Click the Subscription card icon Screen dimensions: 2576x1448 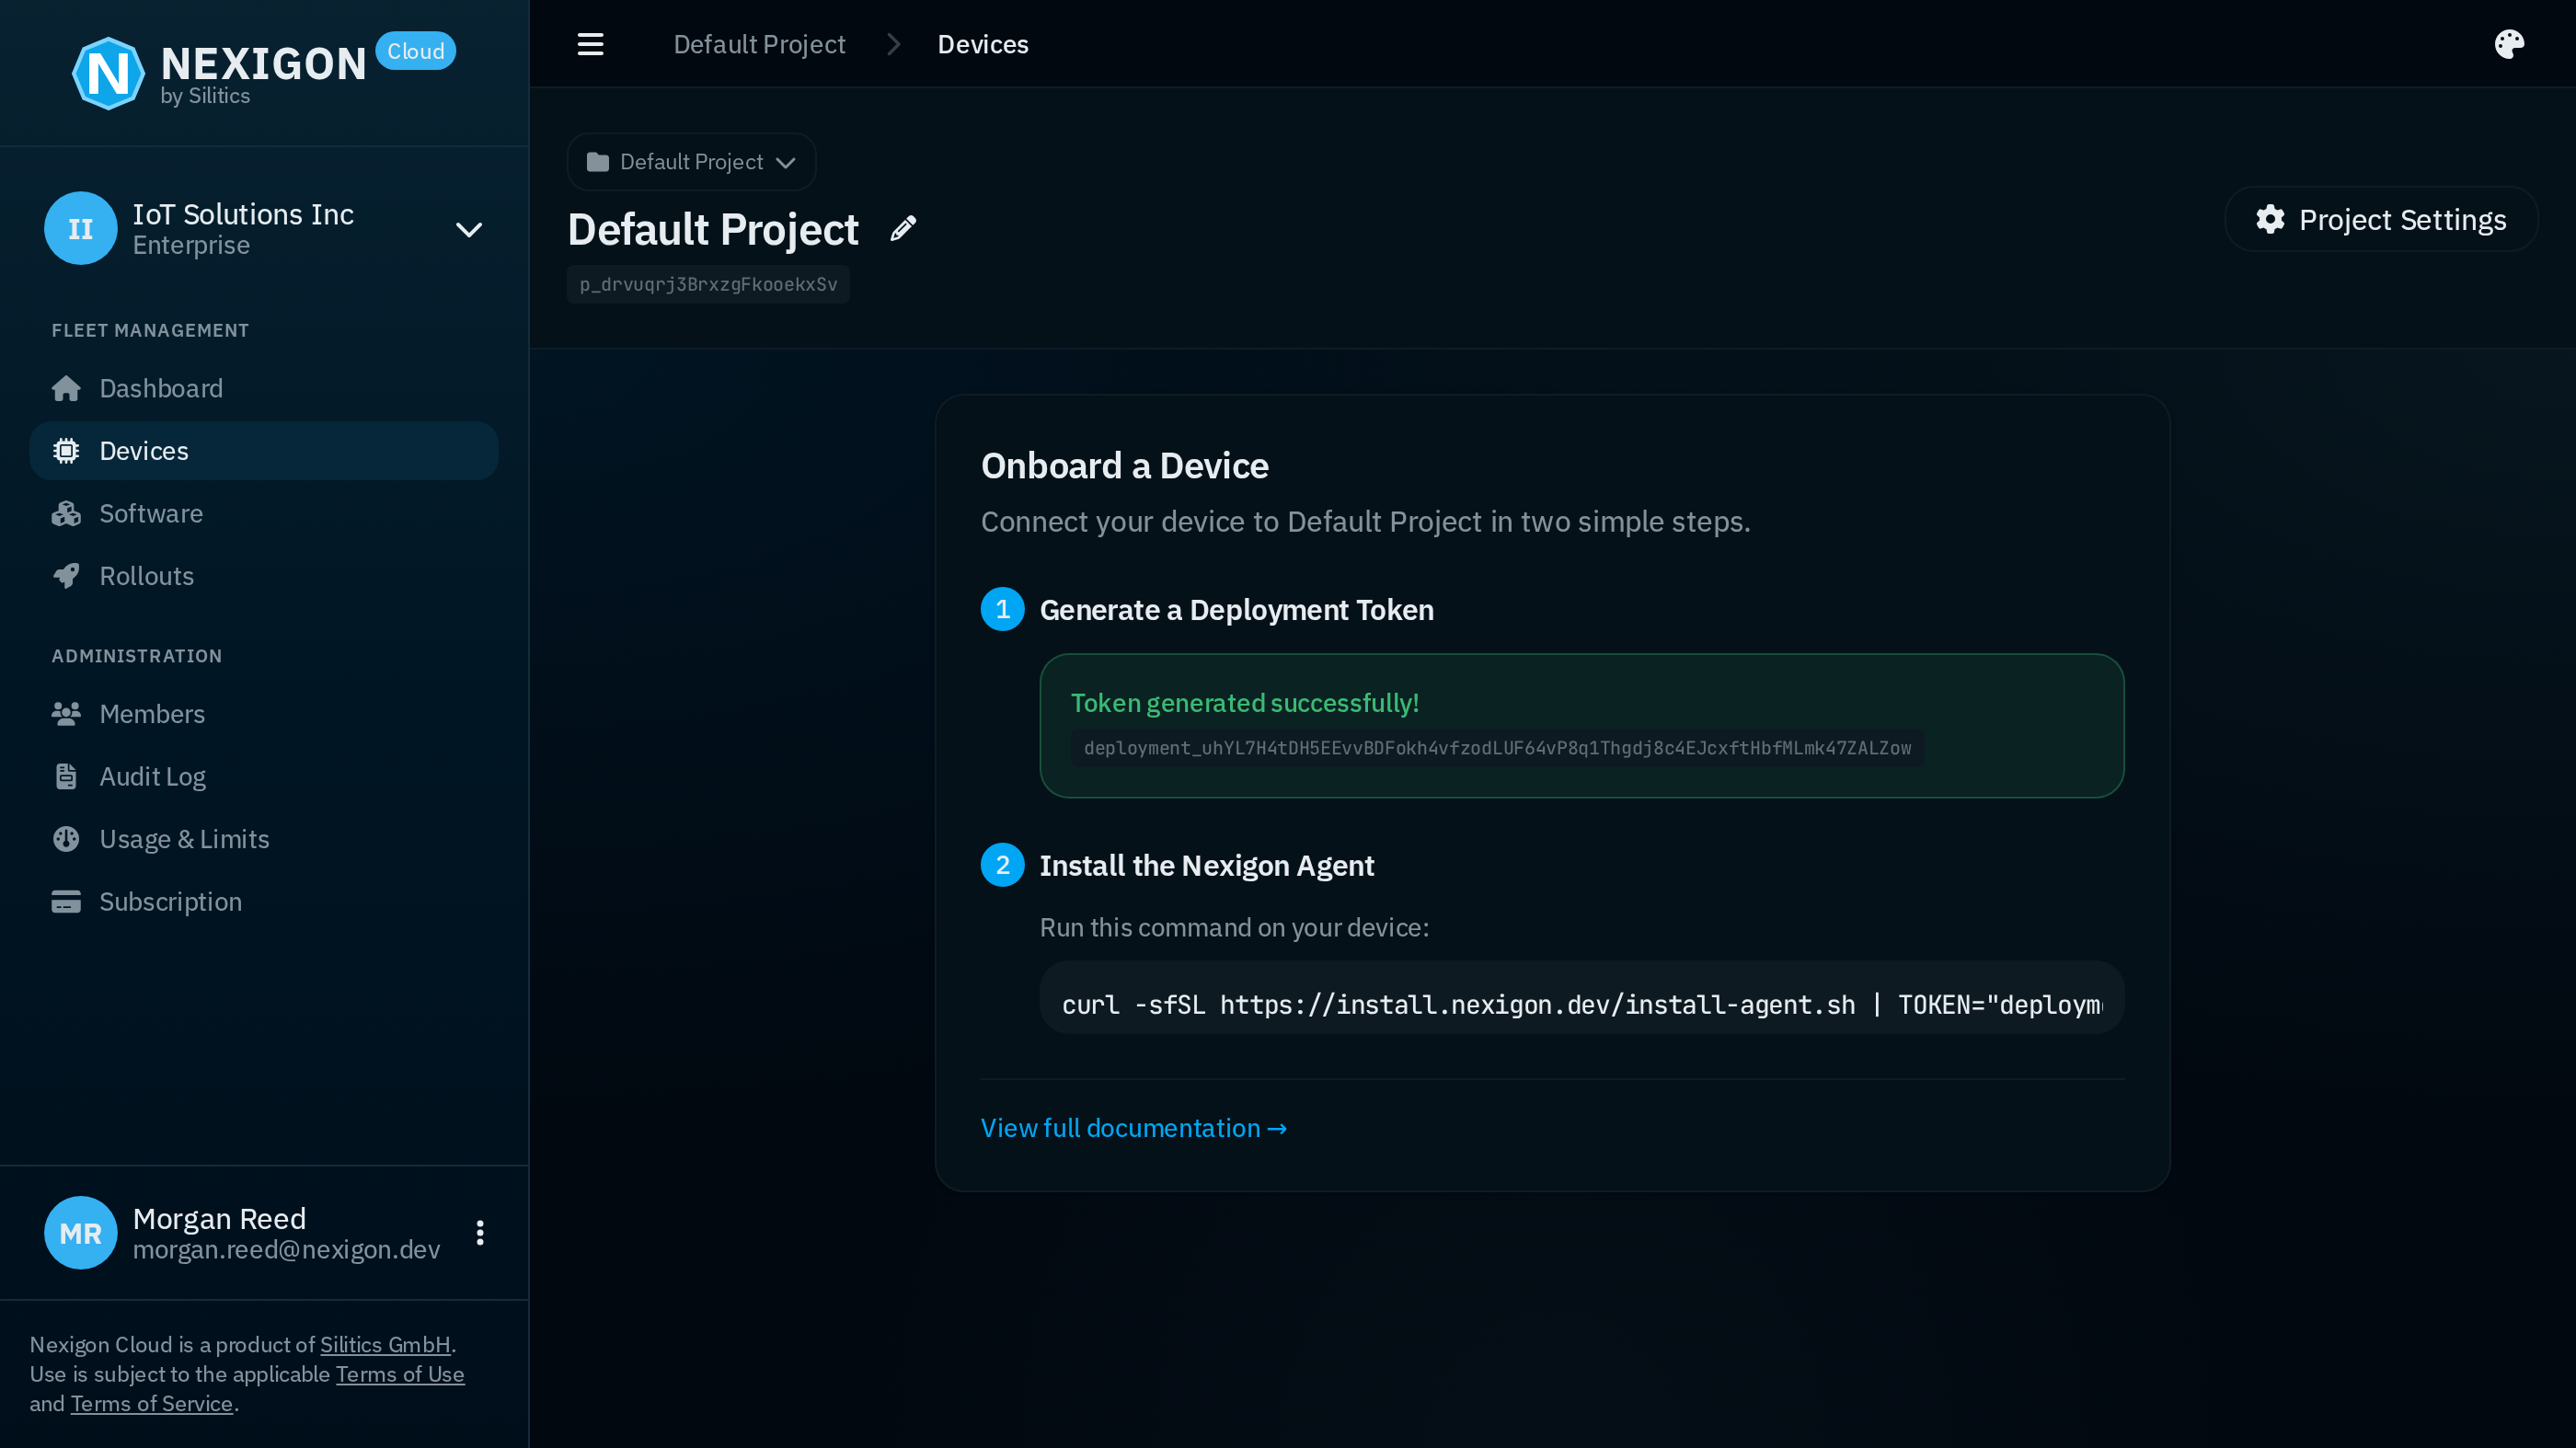click(x=66, y=901)
